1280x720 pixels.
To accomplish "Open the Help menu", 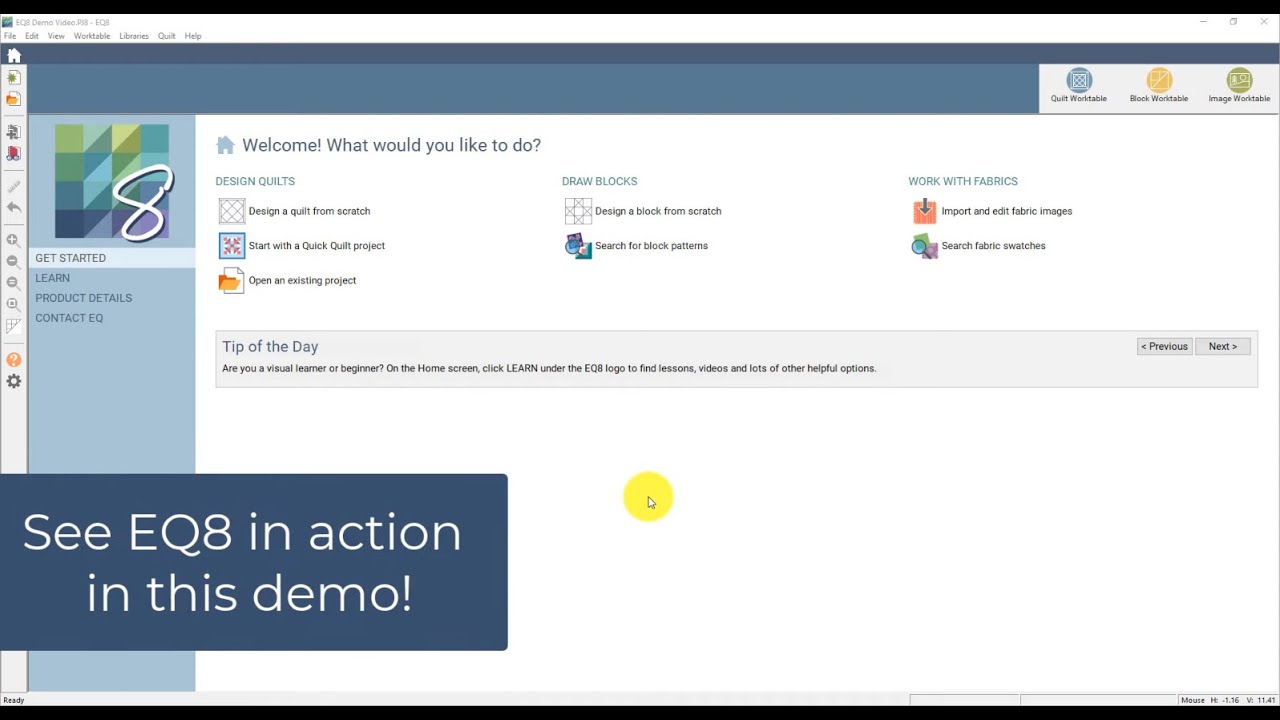I will (x=193, y=36).
